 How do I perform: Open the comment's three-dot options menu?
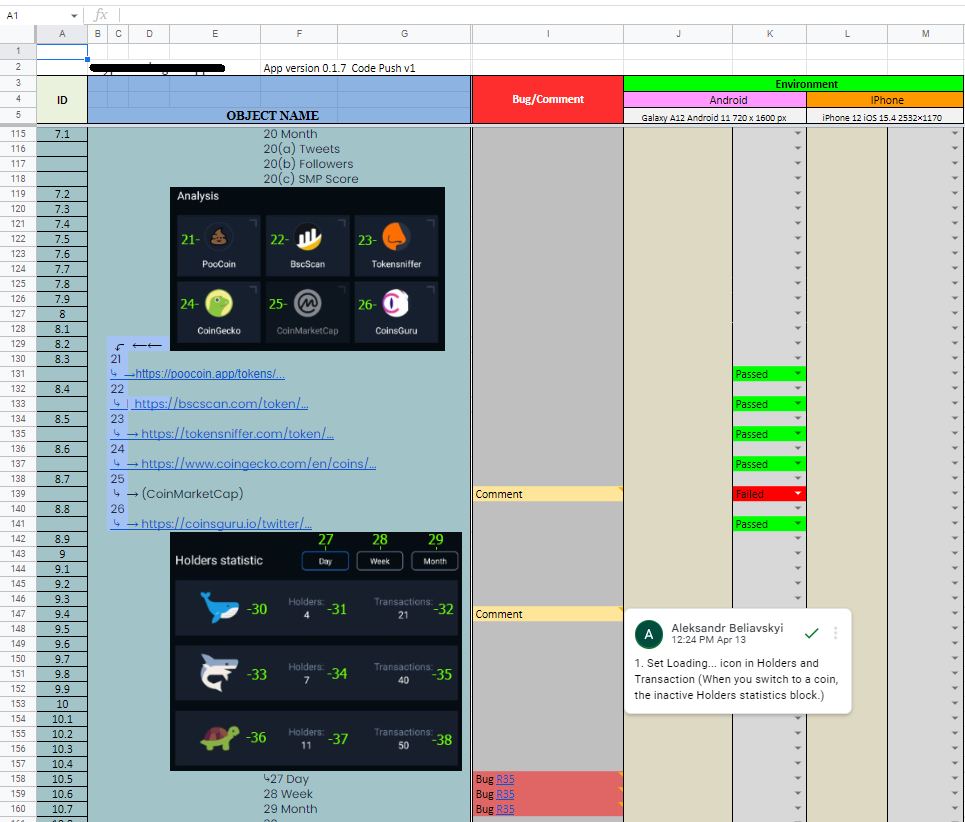tap(835, 633)
